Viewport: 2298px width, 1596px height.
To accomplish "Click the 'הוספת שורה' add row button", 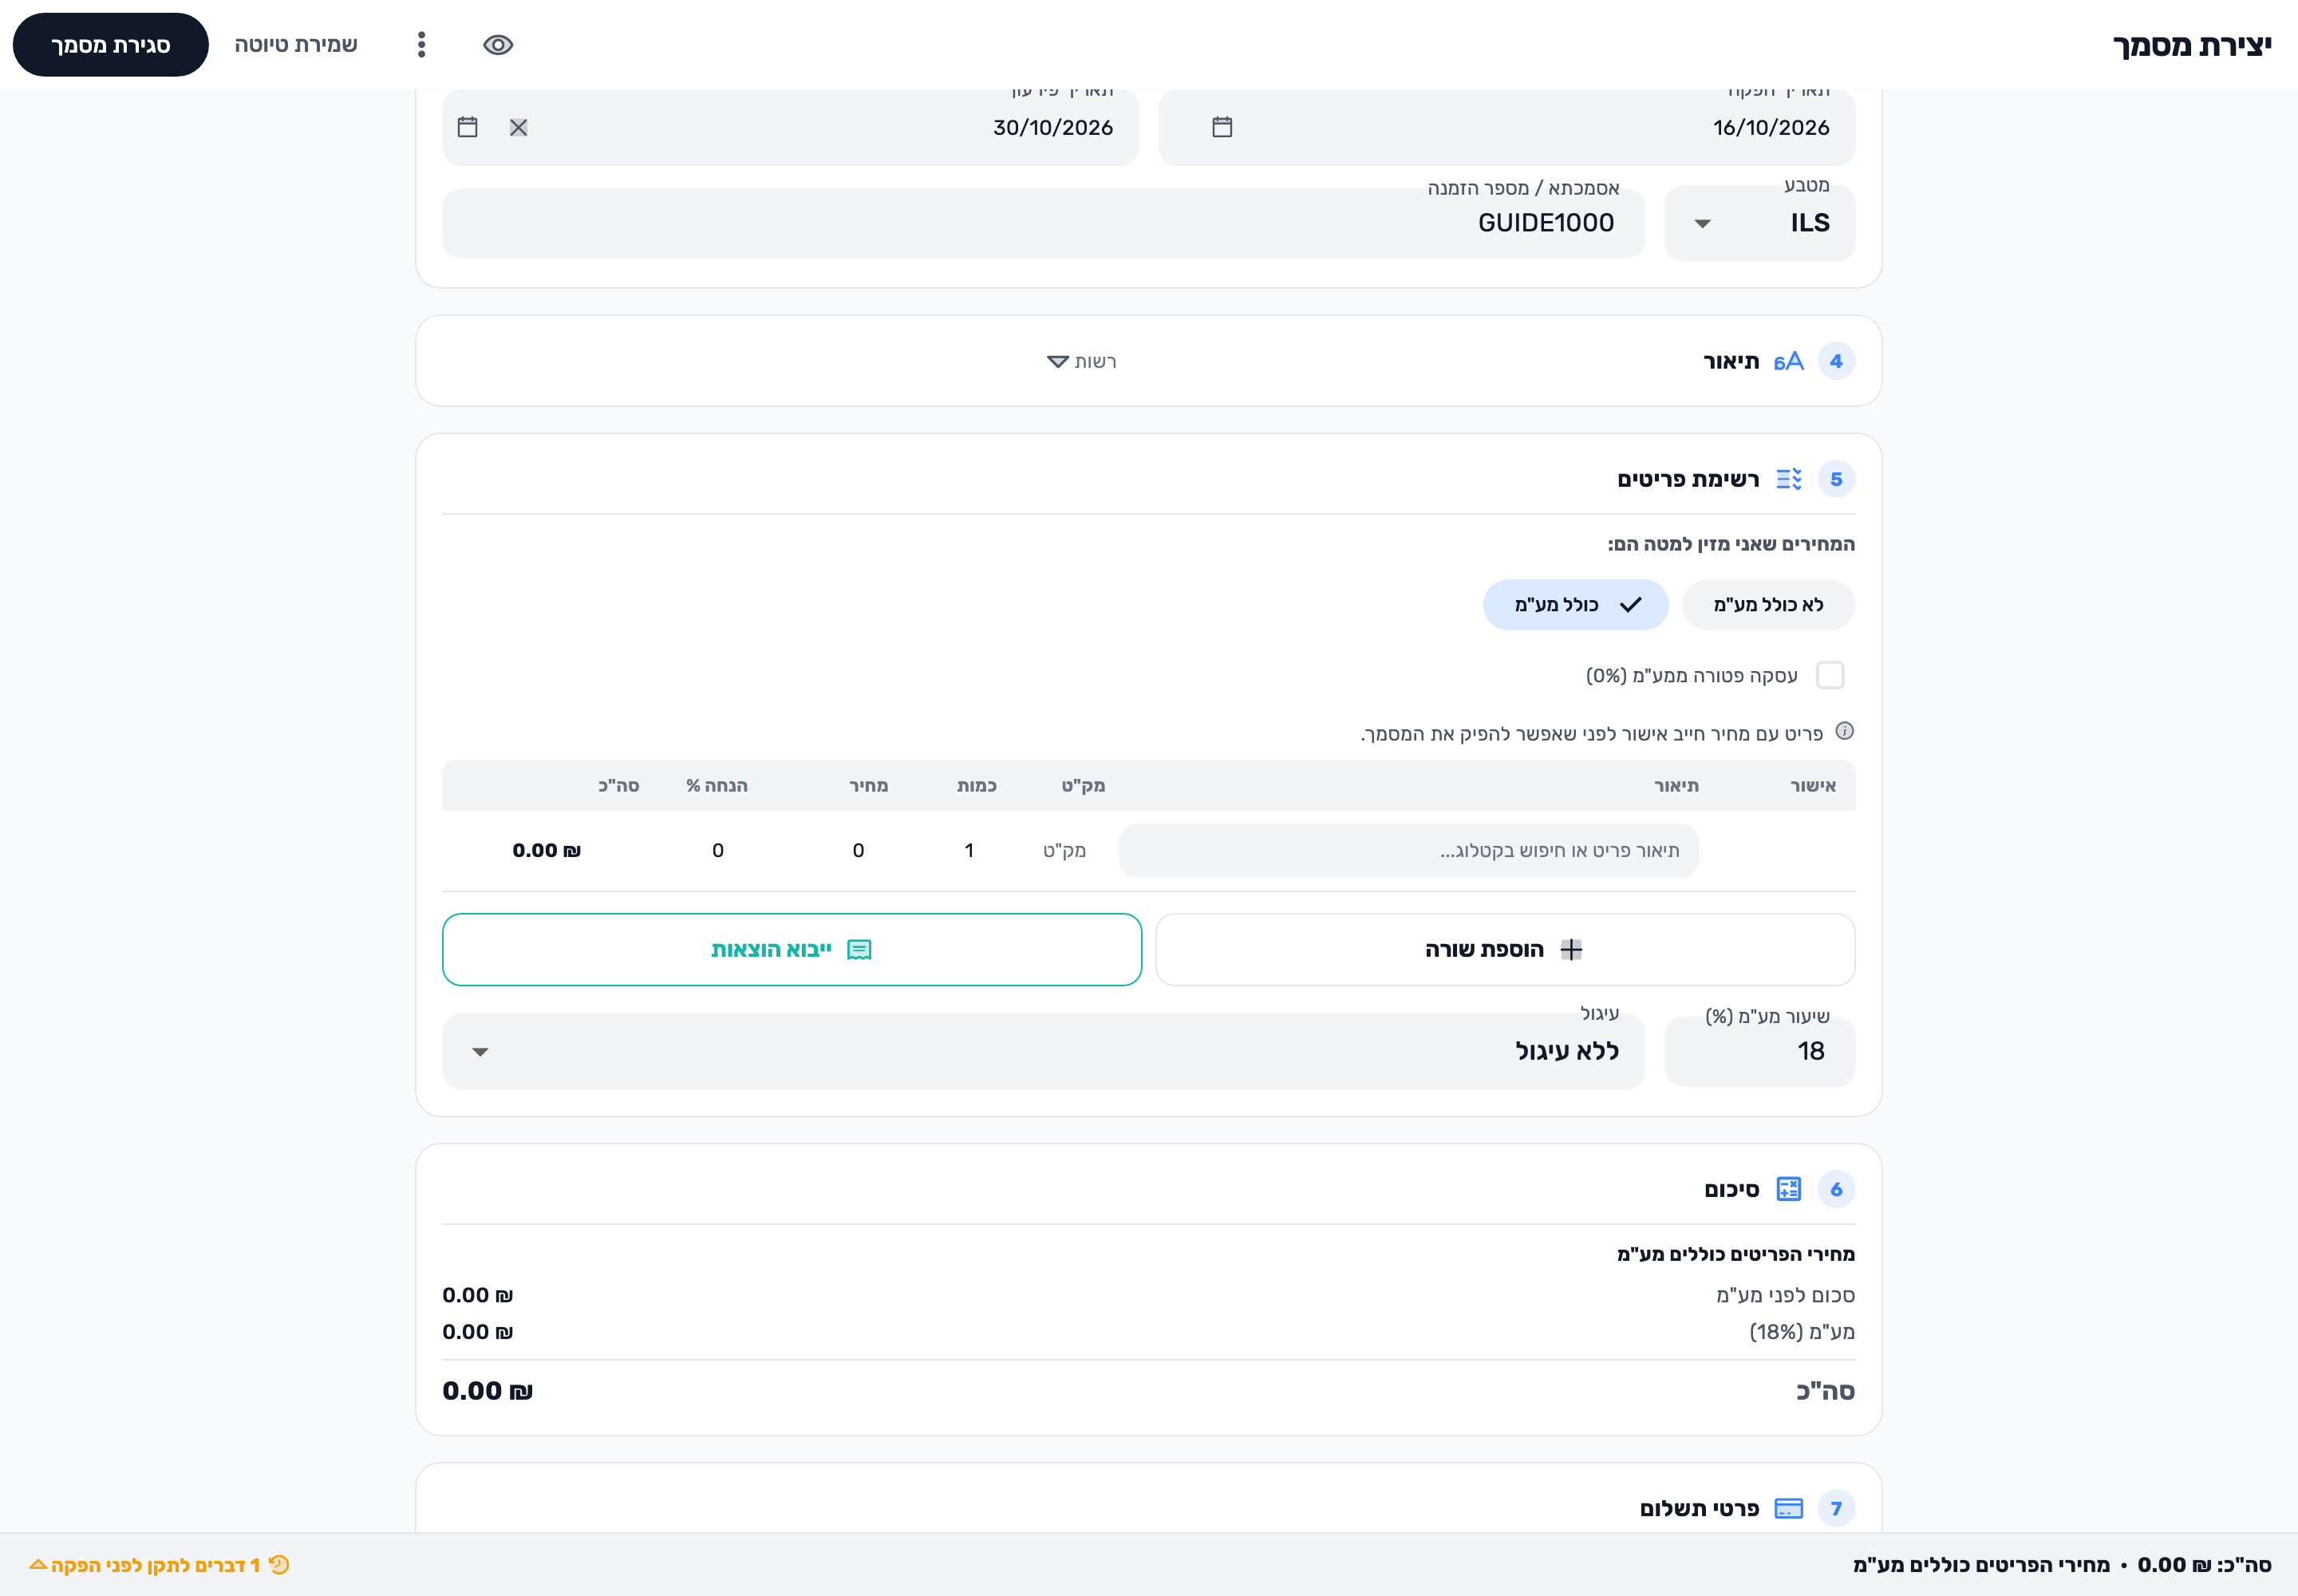I will (x=1505, y=949).
